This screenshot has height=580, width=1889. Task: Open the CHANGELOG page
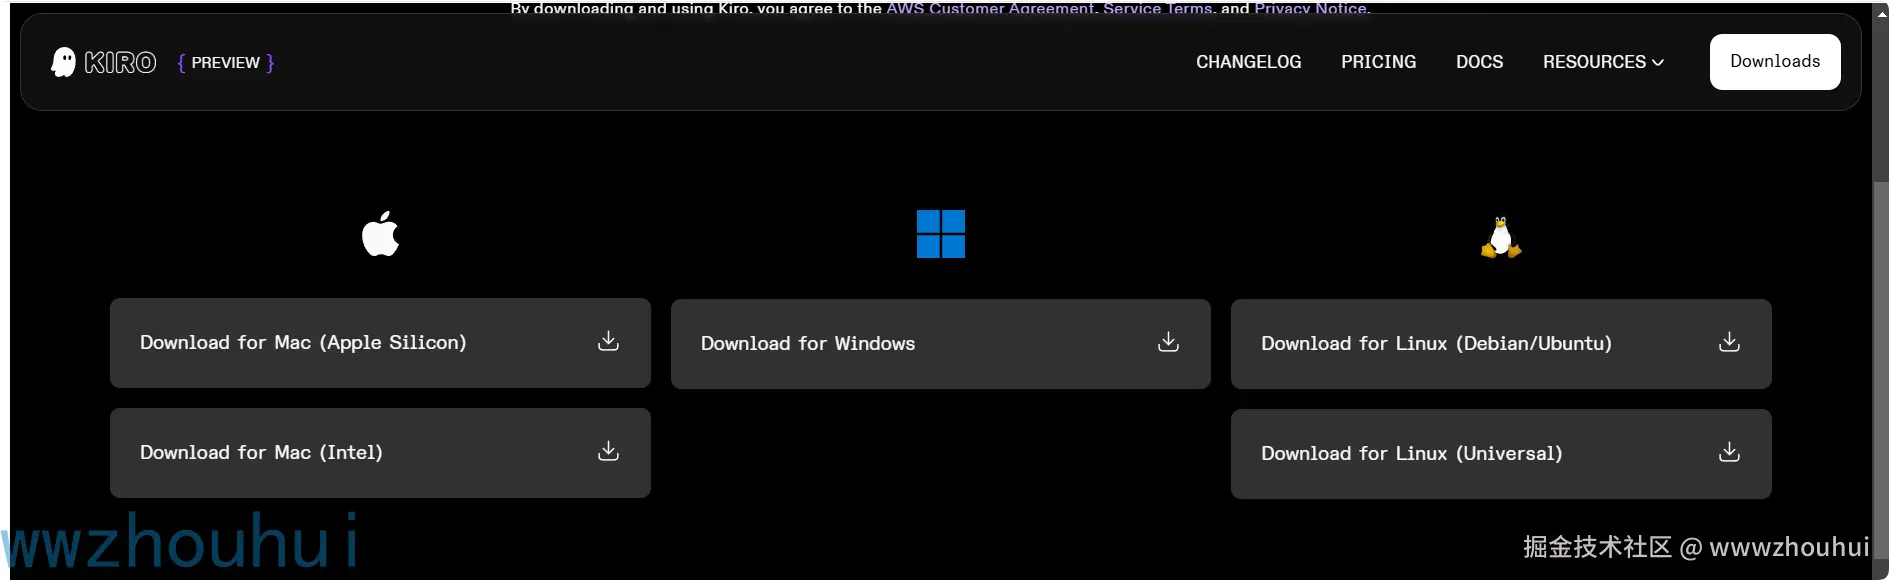pos(1248,62)
